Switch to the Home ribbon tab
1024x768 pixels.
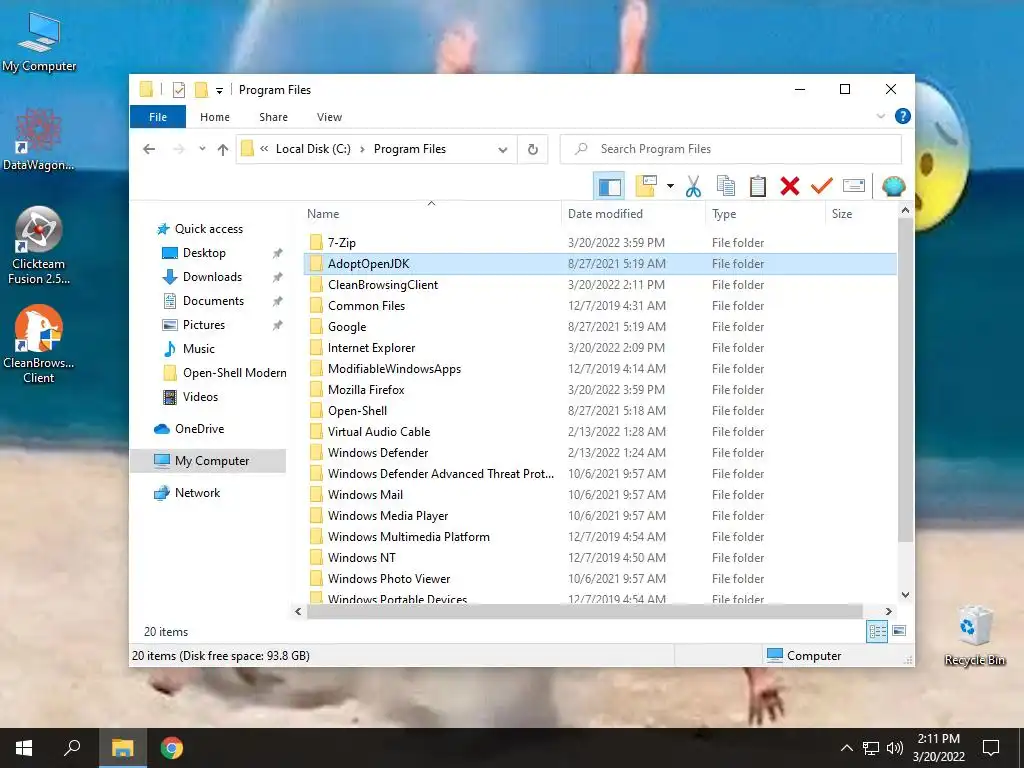pos(215,117)
